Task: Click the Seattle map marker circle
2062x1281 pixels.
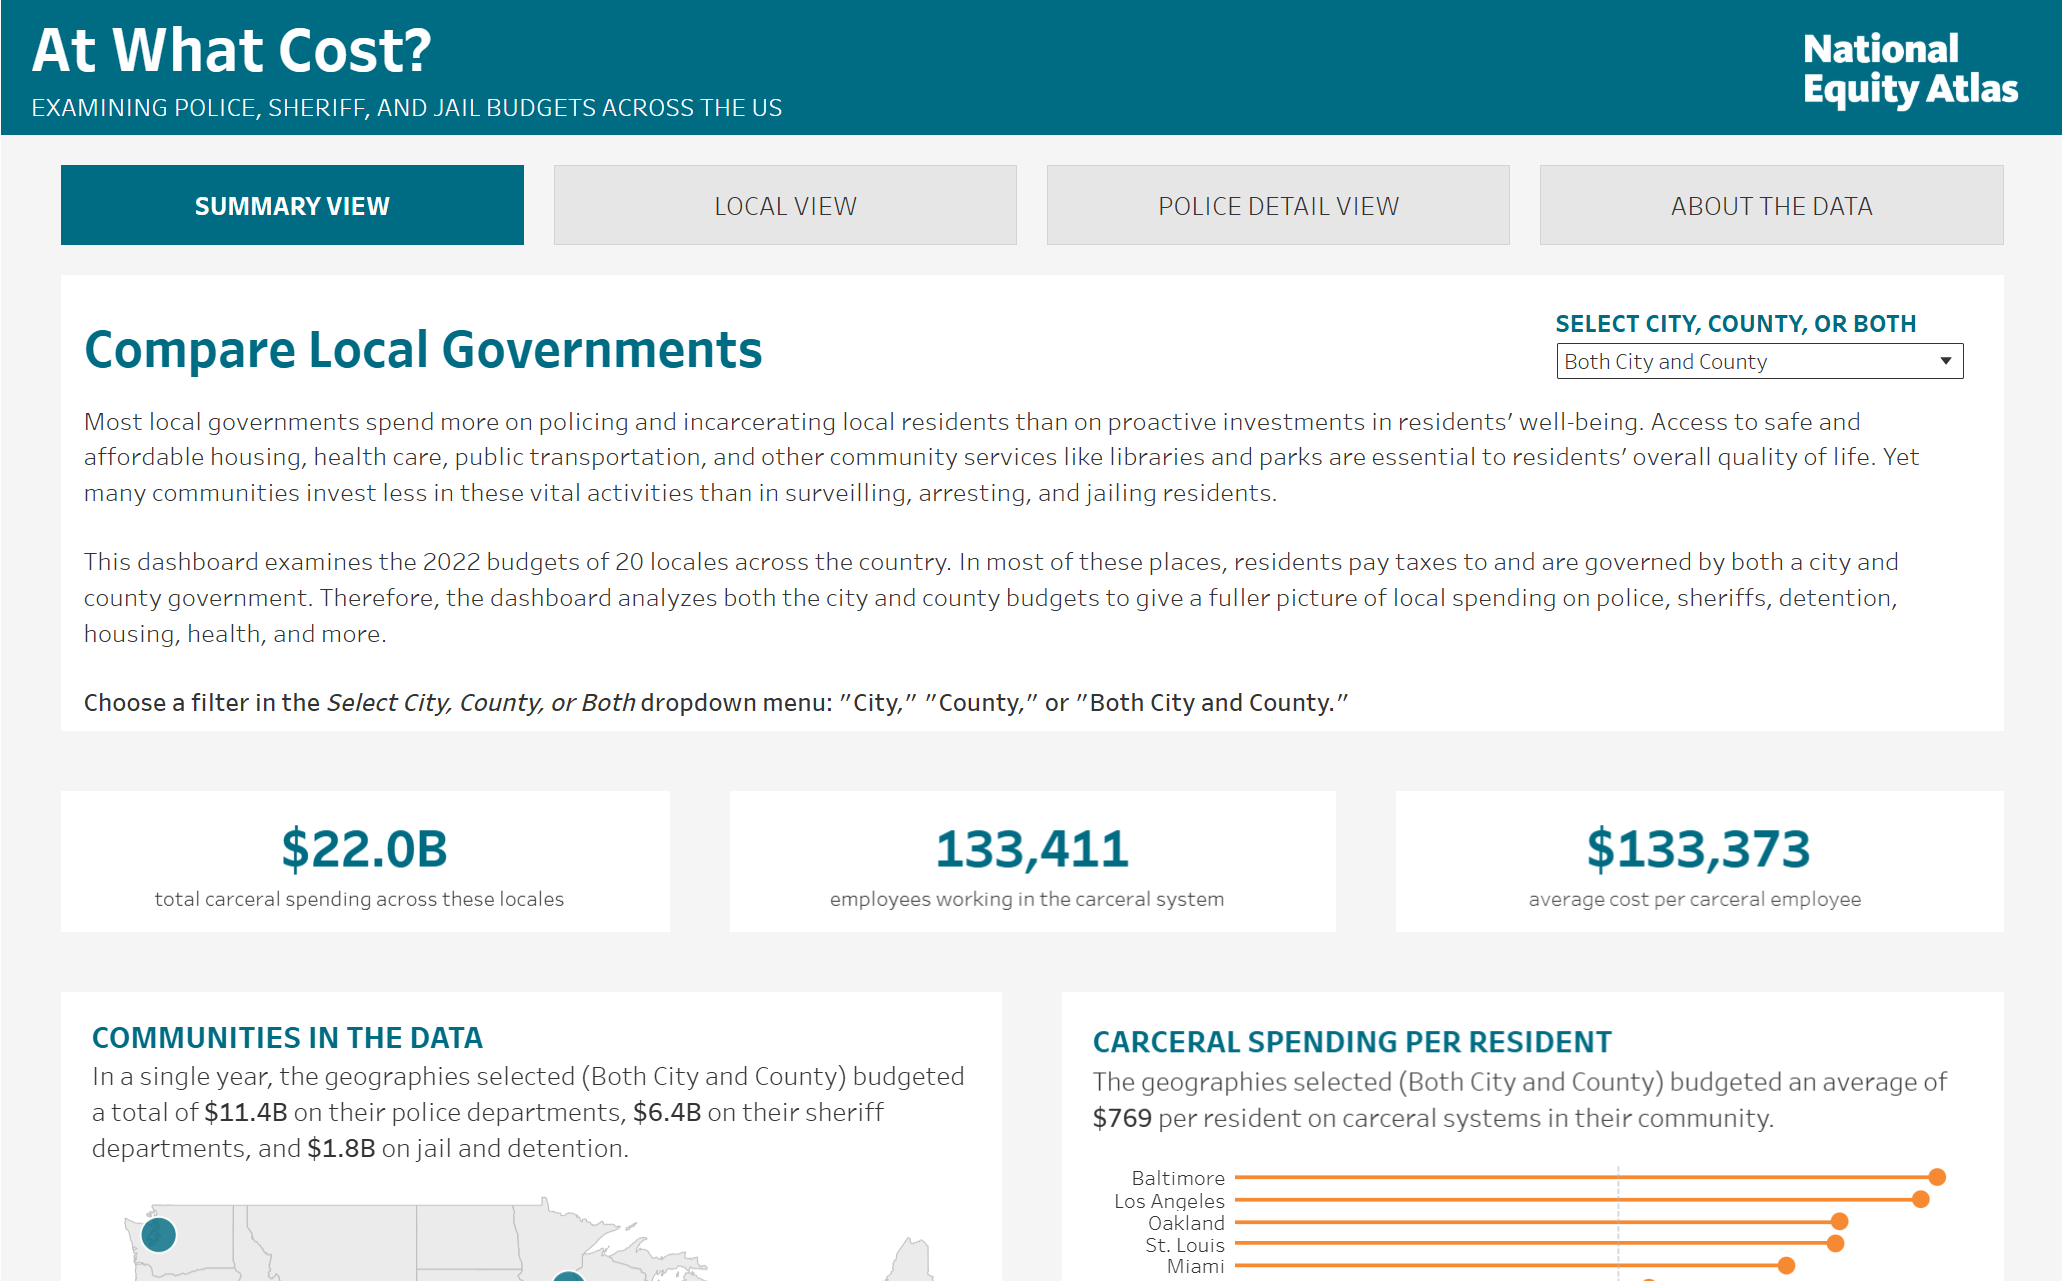Action: [x=158, y=1235]
